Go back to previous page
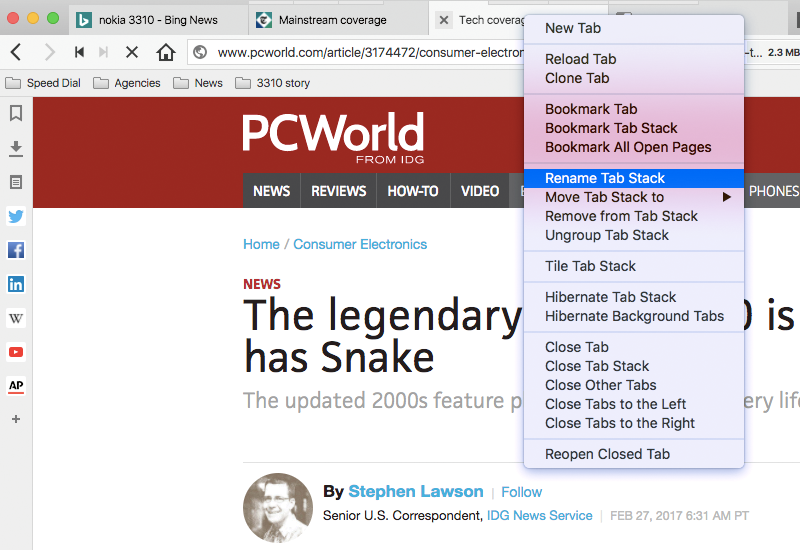The width and height of the screenshot is (800, 550). (16, 52)
